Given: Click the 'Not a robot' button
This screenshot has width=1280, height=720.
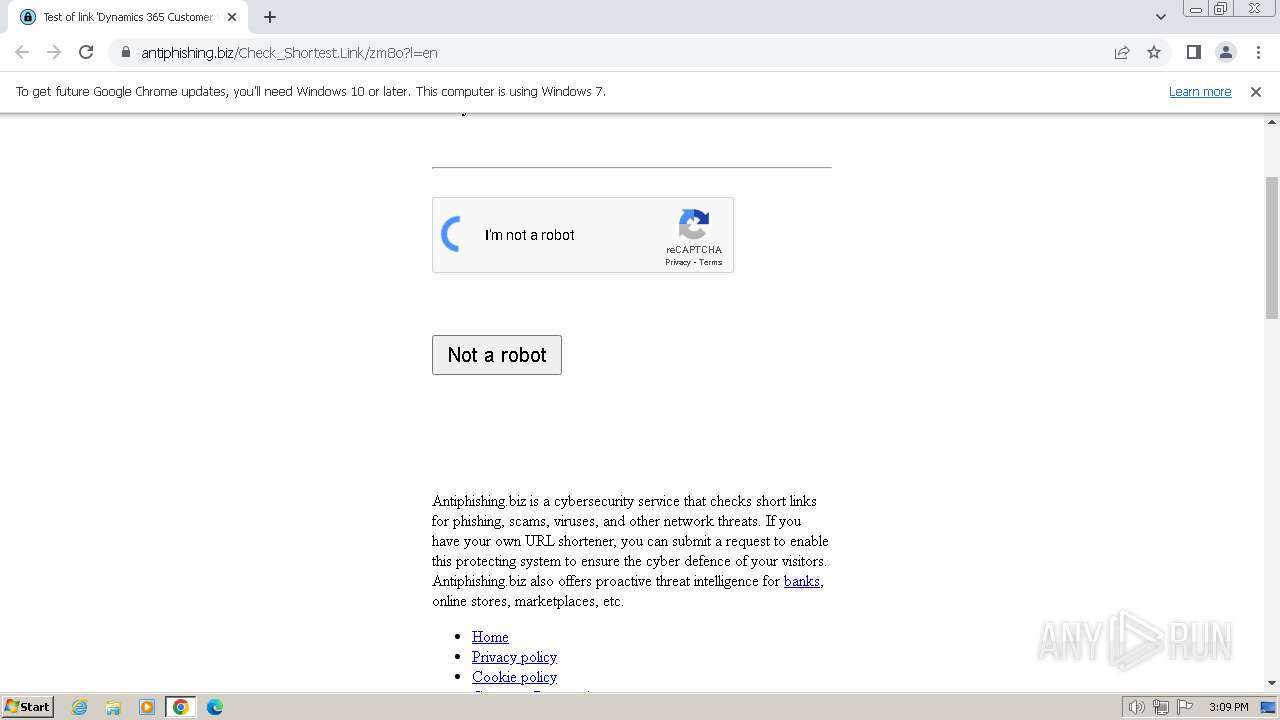Looking at the screenshot, I should (x=497, y=355).
